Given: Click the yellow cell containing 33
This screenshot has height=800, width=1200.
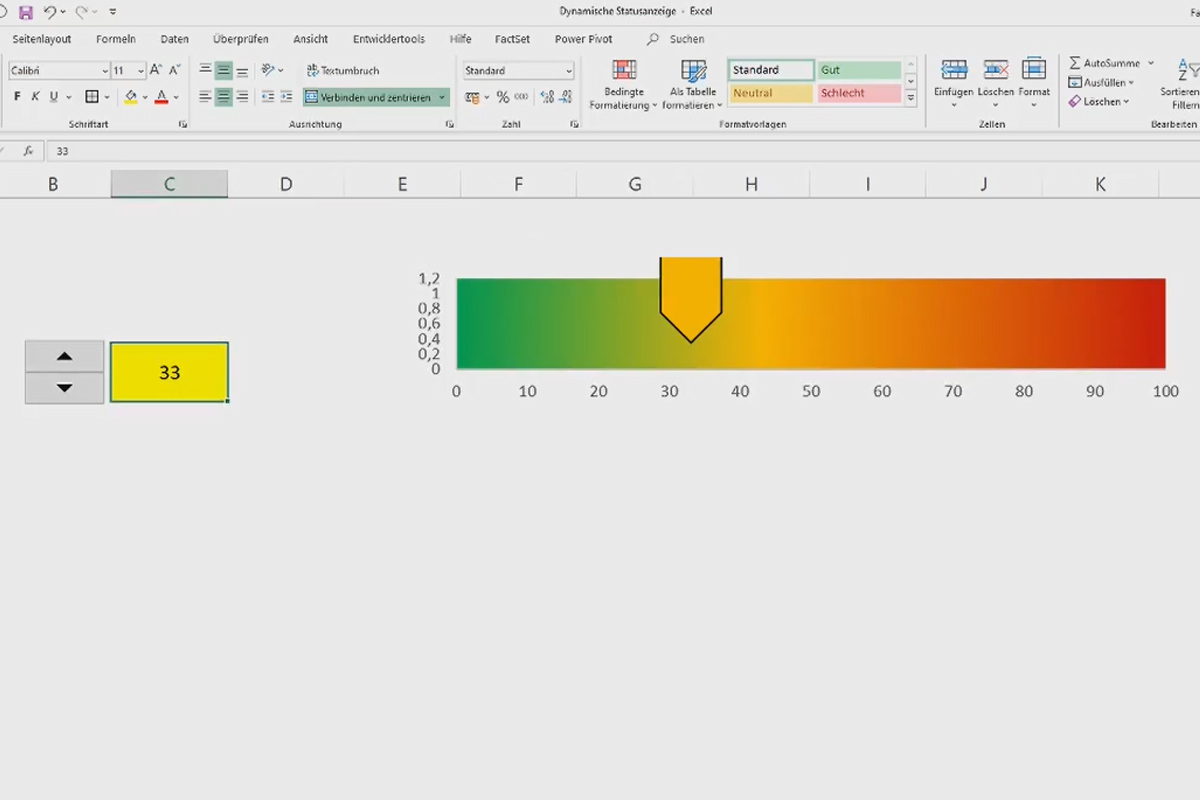Looking at the screenshot, I should click(168, 372).
